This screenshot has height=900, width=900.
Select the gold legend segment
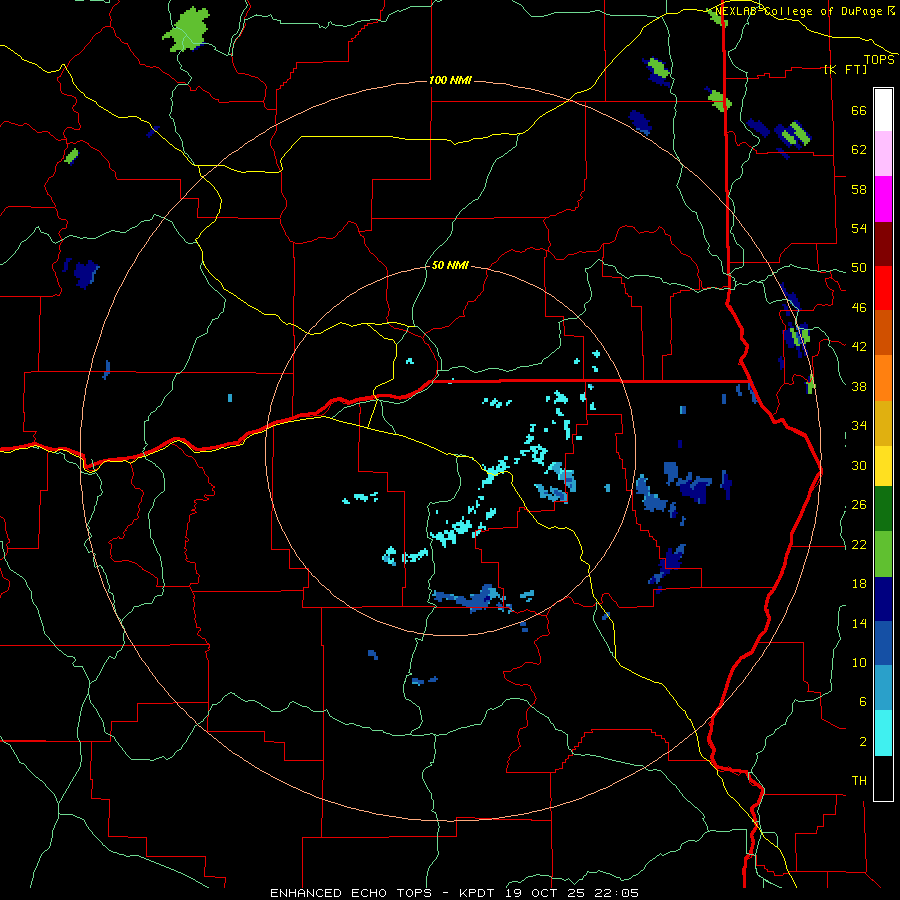883,423
